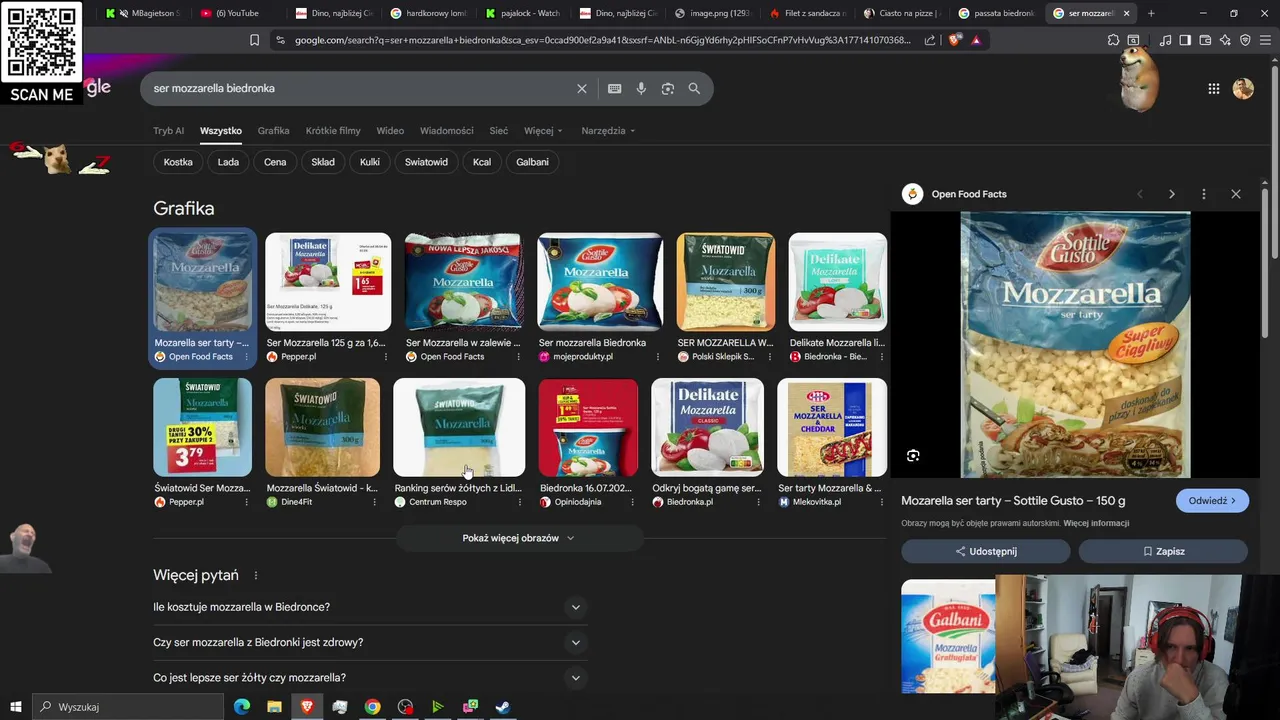Open Ser tarty Mozzarella & Cheddar thumbnail

(832, 427)
